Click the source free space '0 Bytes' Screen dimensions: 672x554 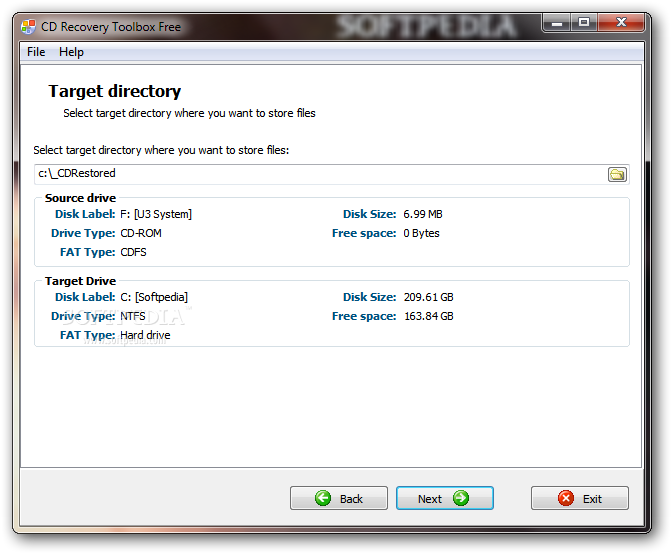(x=421, y=233)
